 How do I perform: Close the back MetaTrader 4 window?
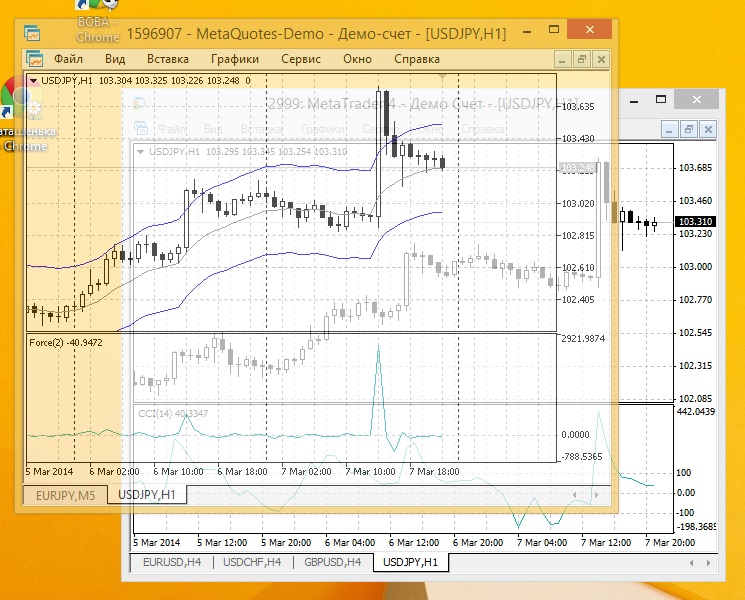697,99
